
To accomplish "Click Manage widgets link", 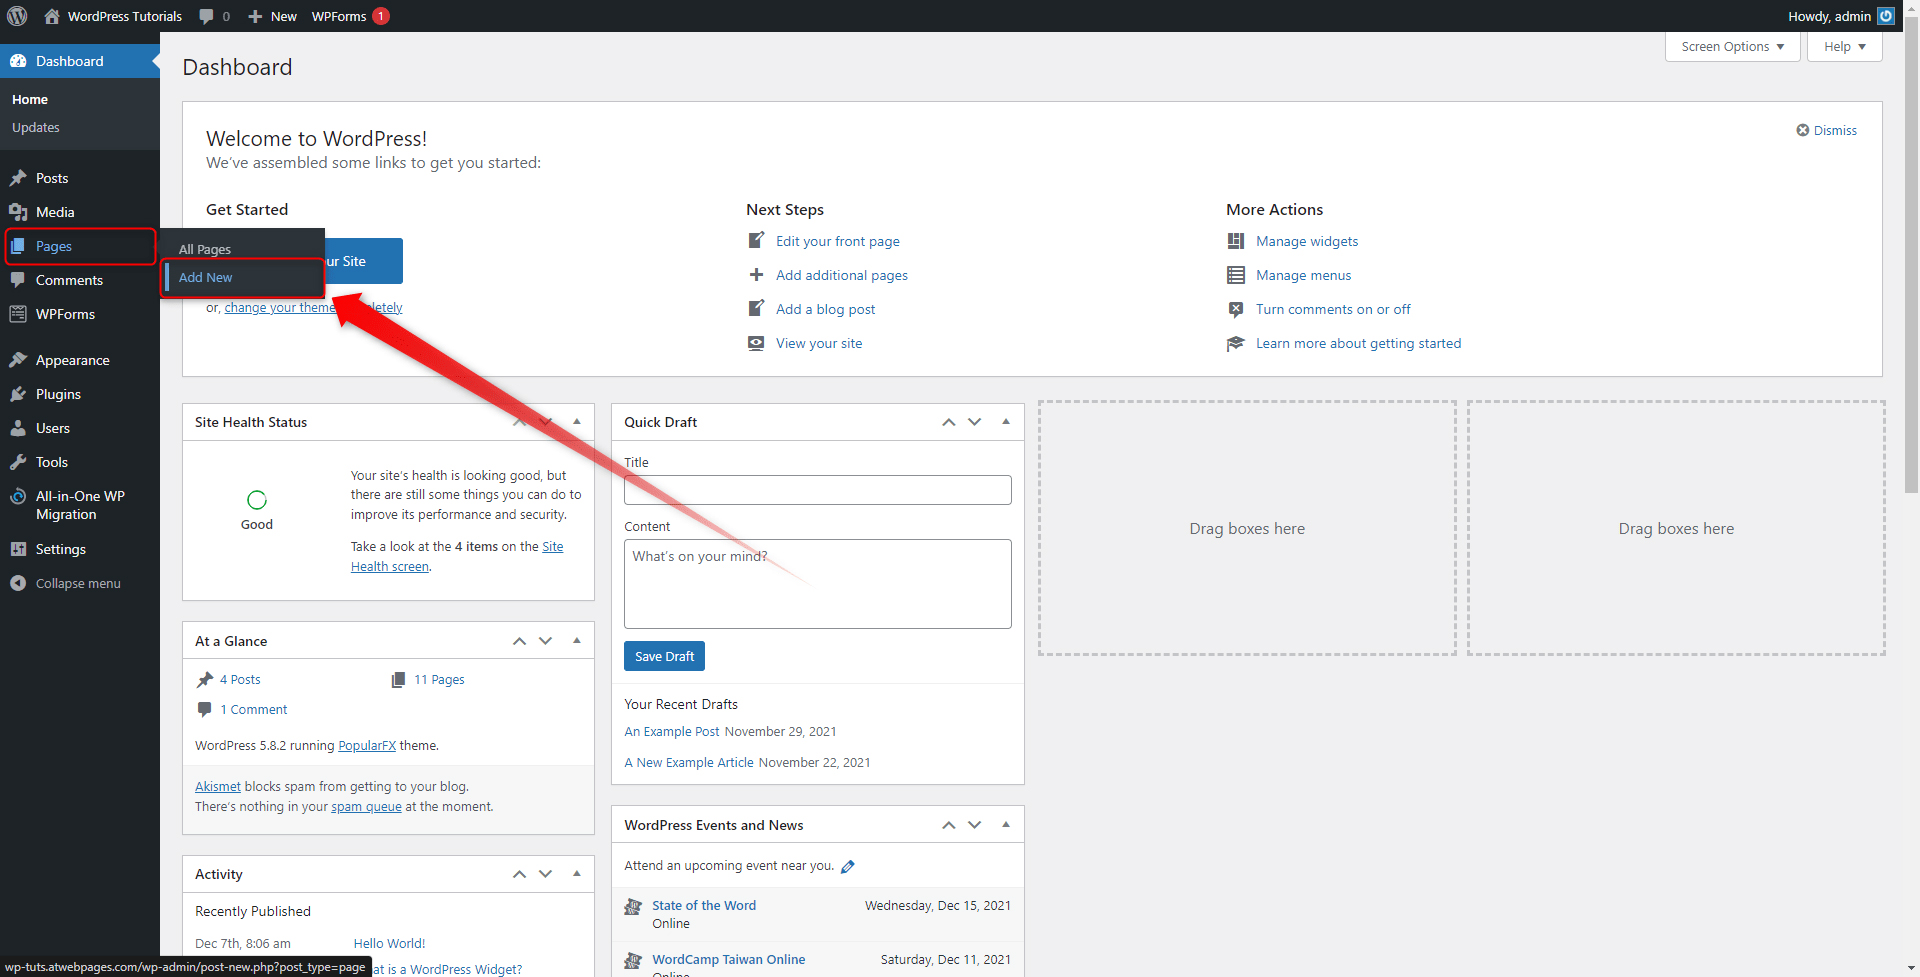I will [x=1306, y=241].
